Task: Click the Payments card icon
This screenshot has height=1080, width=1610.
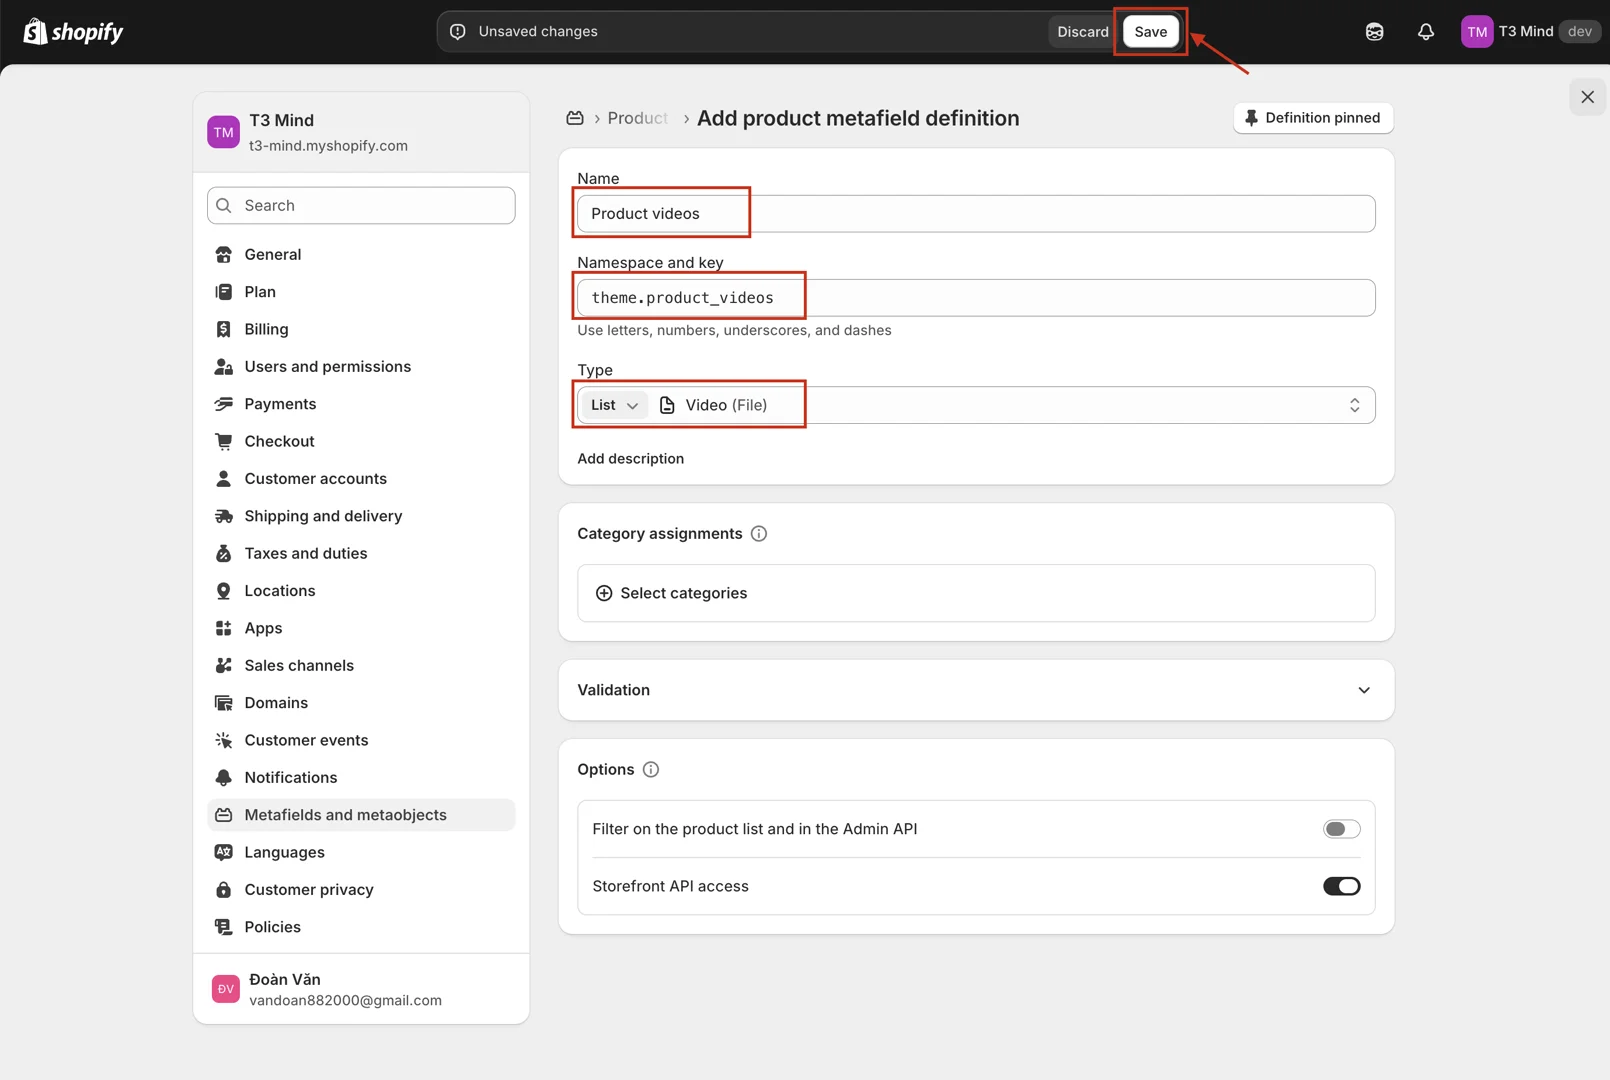Action: [x=224, y=404]
